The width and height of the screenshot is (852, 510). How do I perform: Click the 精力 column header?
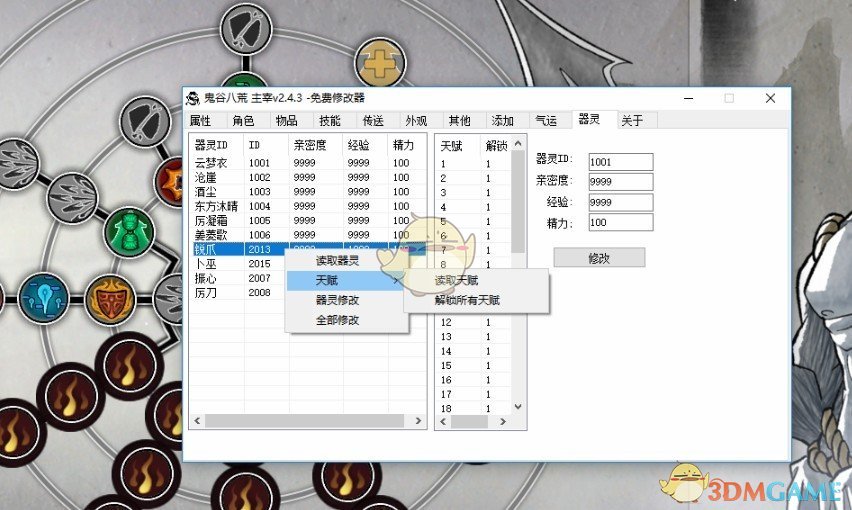[x=406, y=145]
